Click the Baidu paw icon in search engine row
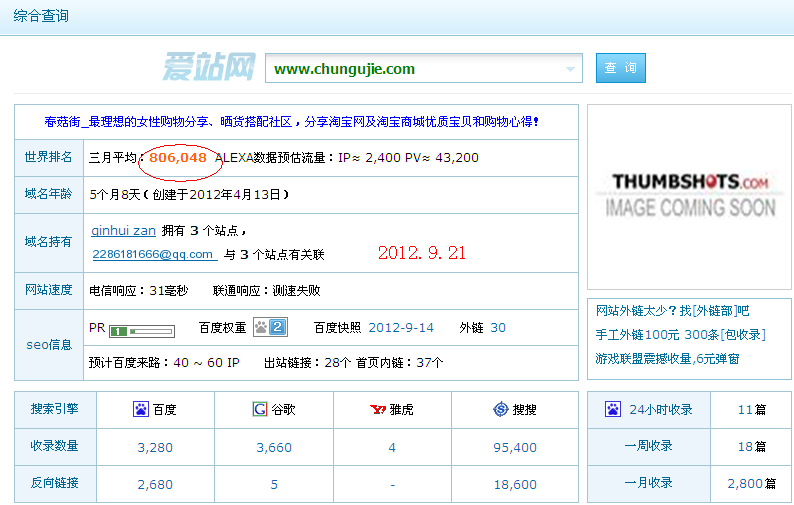Image resolution: width=794 pixels, height=505 pixels. click(141, 409)
